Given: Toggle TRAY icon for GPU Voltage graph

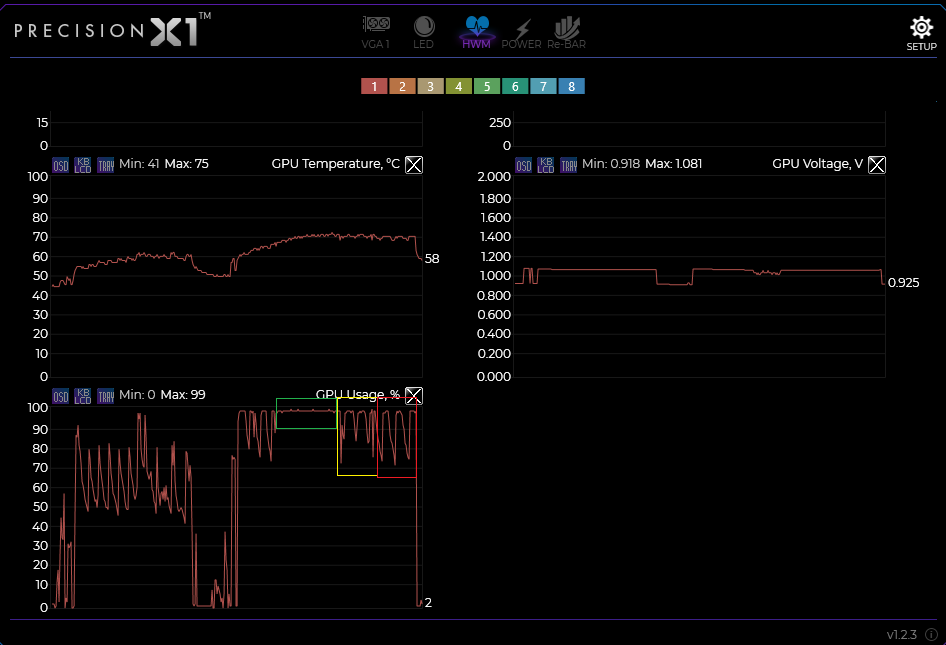Looking at the screenshot, I should [568, 165].
